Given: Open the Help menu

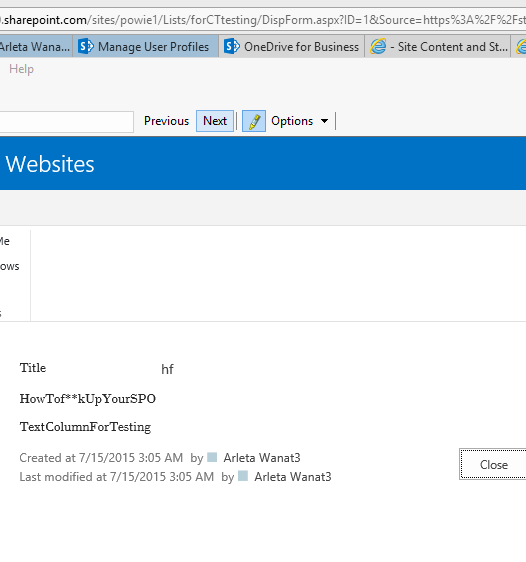Looking at the screenshot, I should pyautogui.click(x=21, y=69).
